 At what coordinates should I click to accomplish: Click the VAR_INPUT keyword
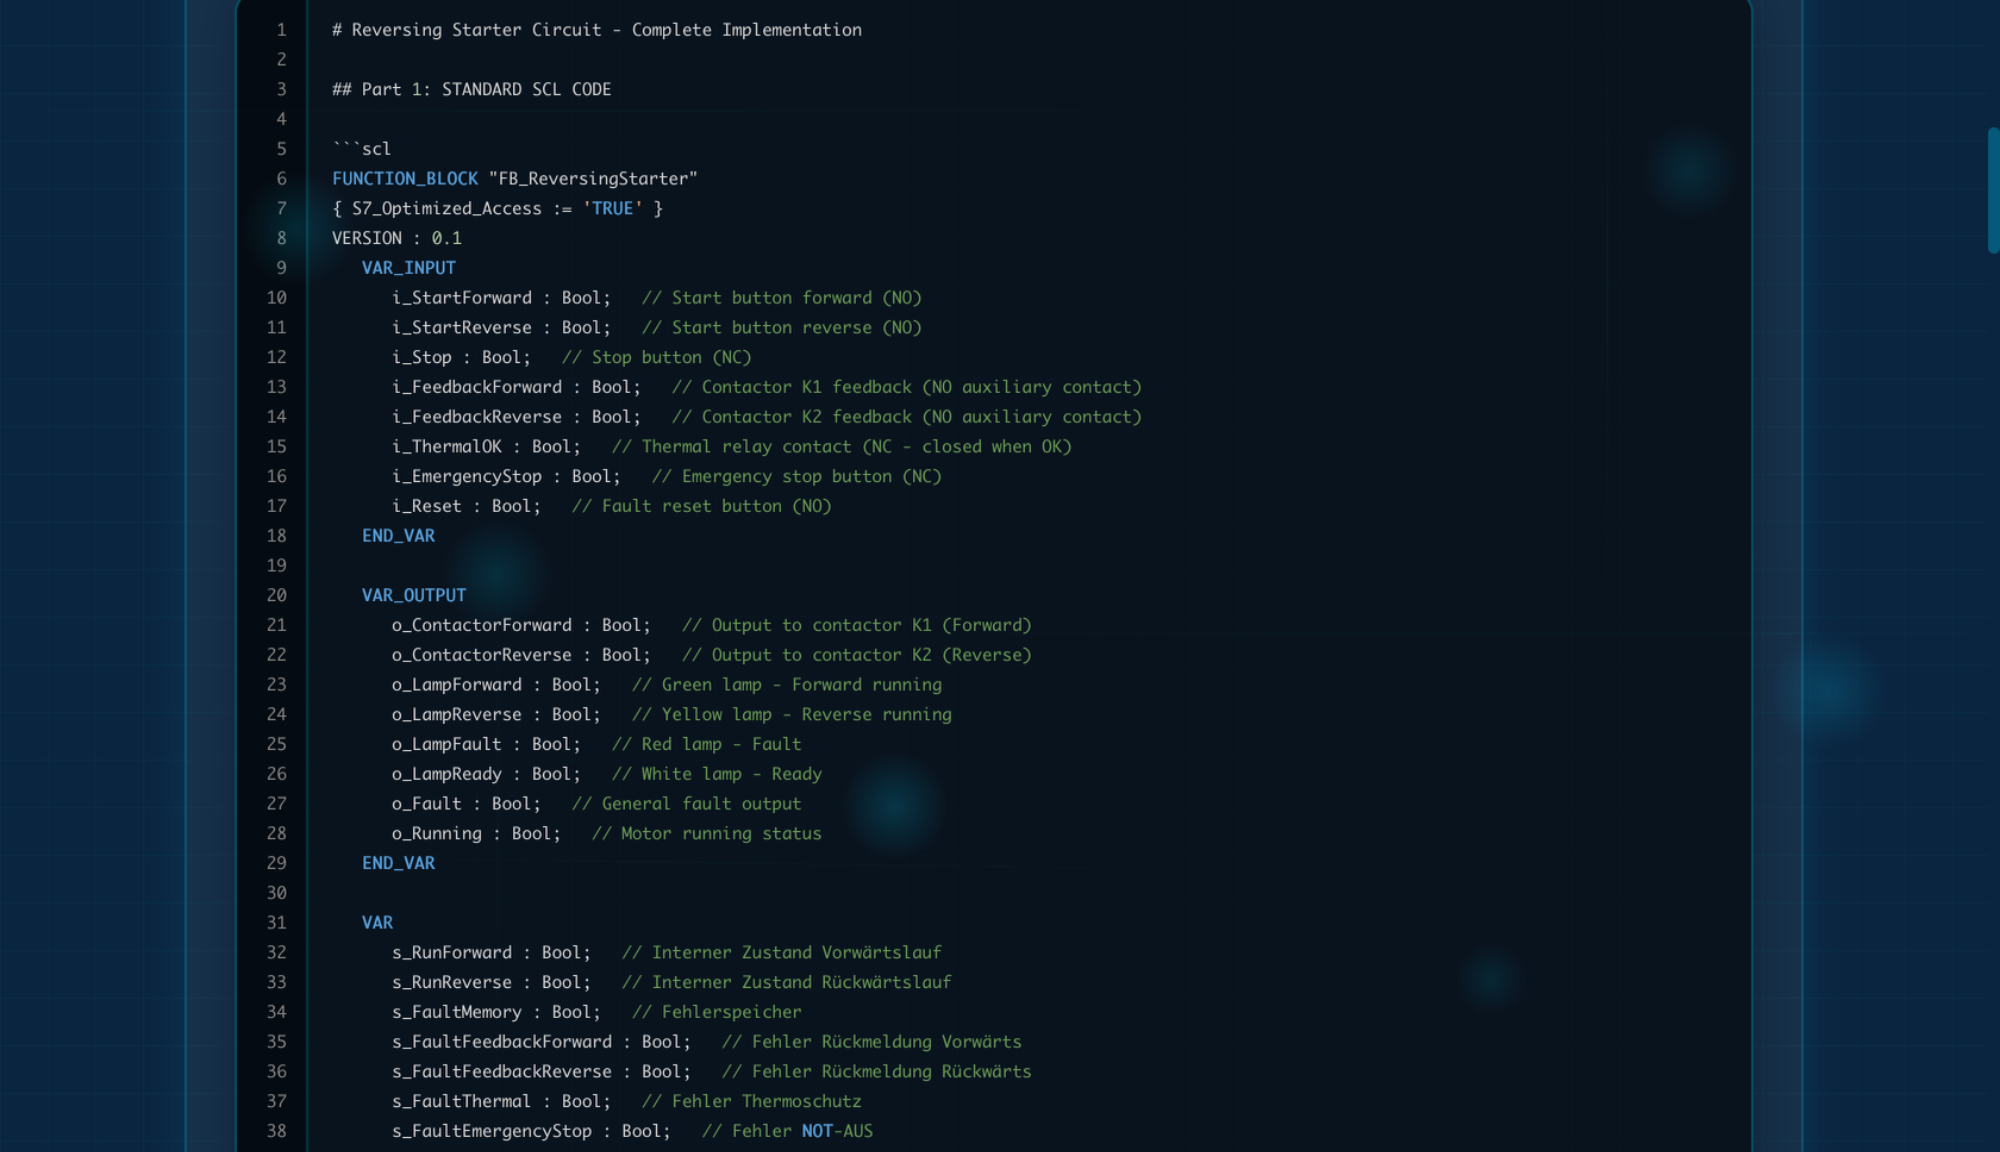click(x=408, y=267)
